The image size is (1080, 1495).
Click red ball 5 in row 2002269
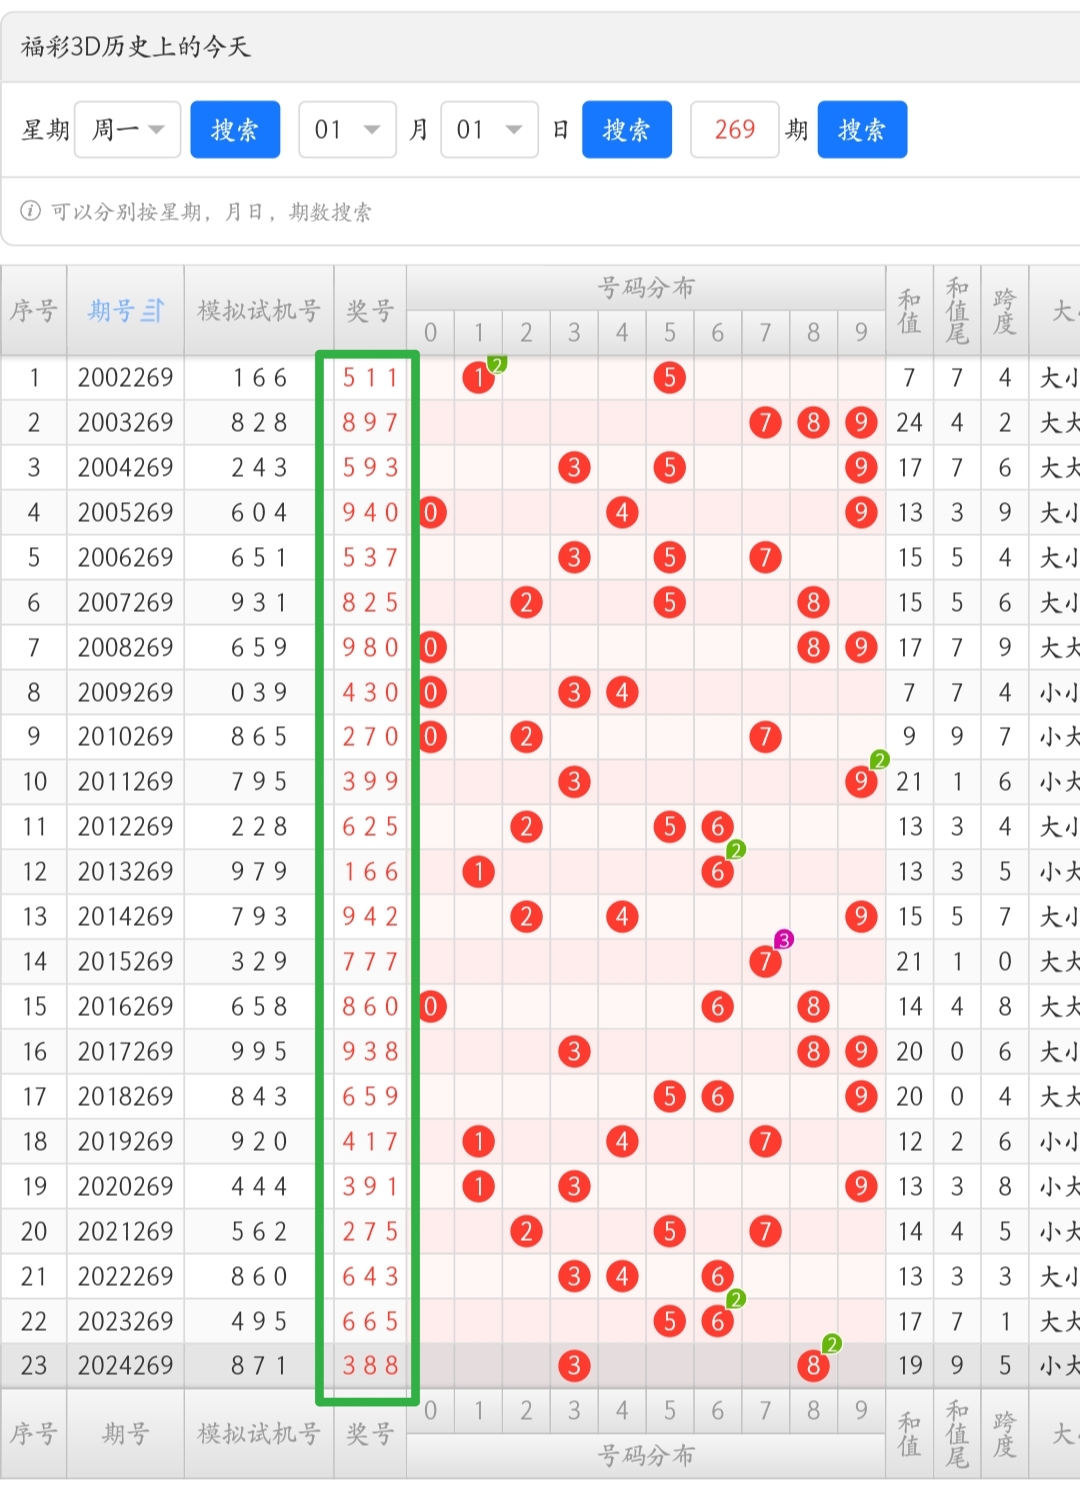[x=670, y=378]
